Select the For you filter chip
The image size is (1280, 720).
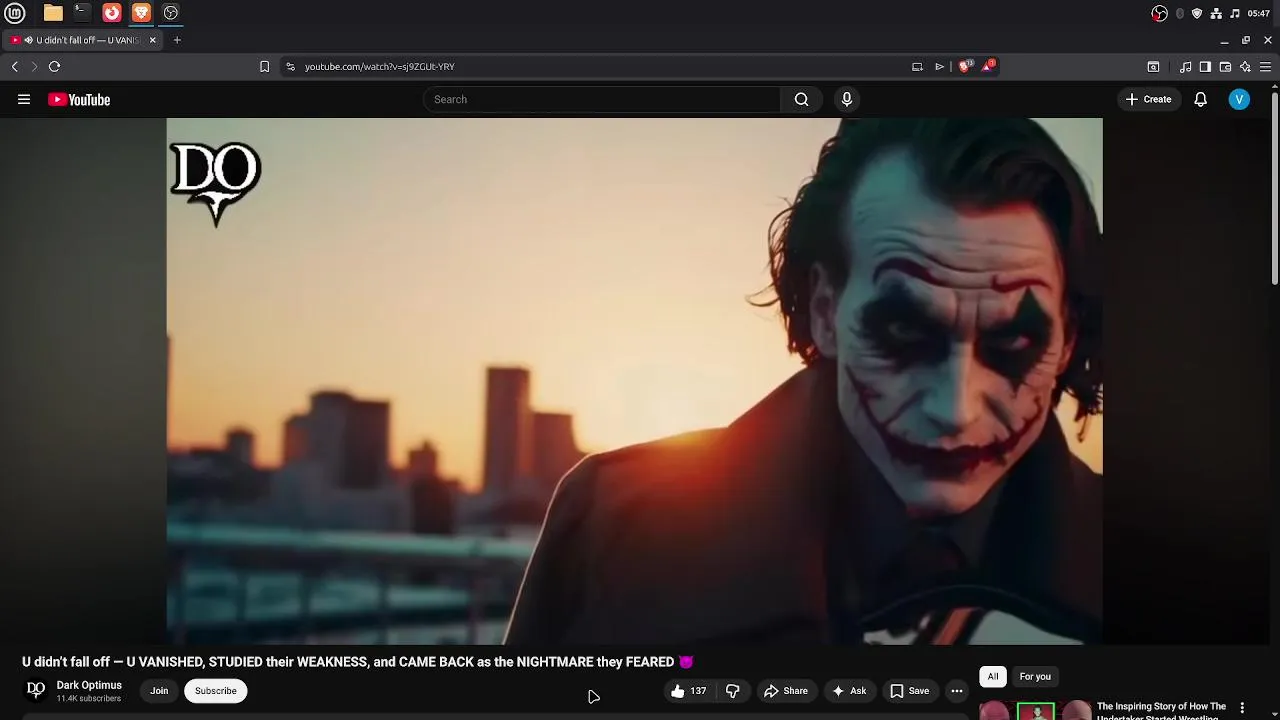click(x=1035, y=677)
